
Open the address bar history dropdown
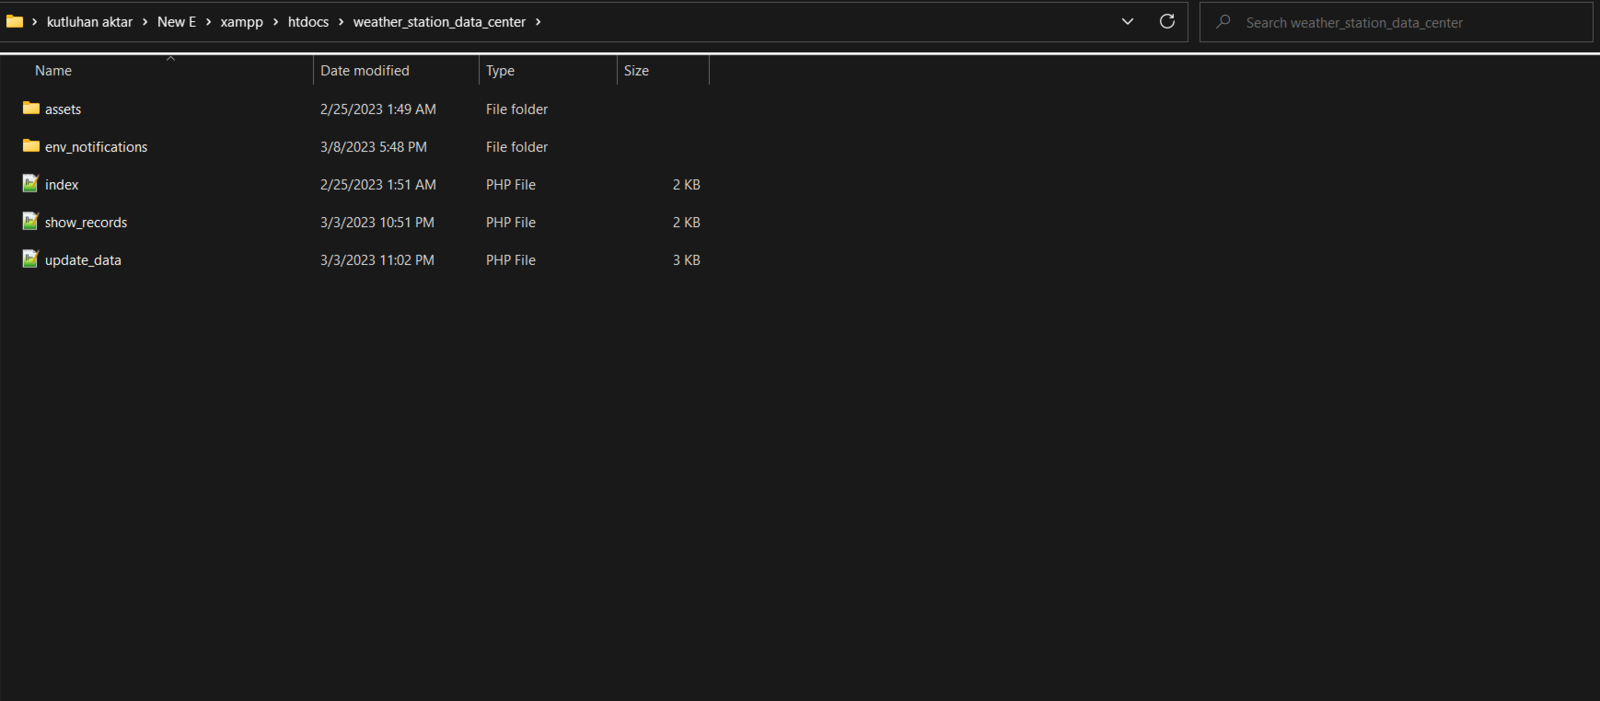pyautogui.click(x=1127, y=21)
